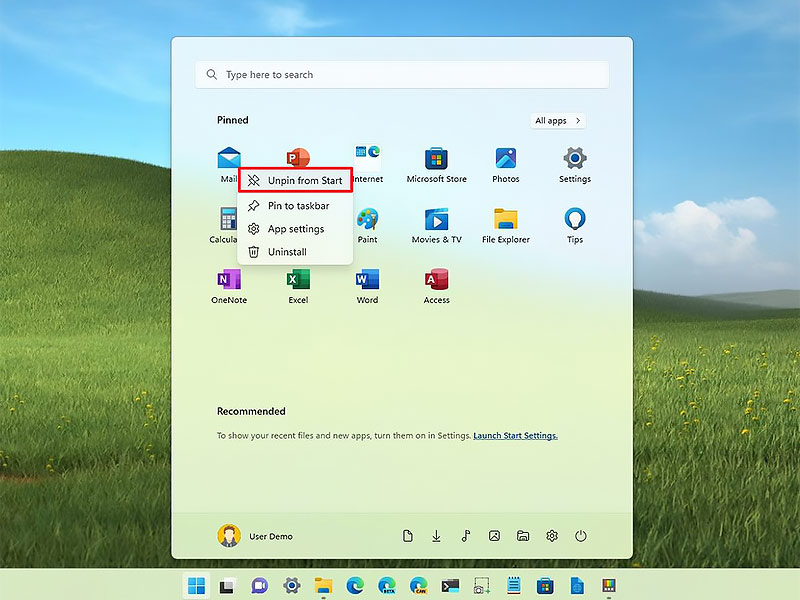Select Uninstall in the context menu
Screen dimensions: 800x600
295,252
